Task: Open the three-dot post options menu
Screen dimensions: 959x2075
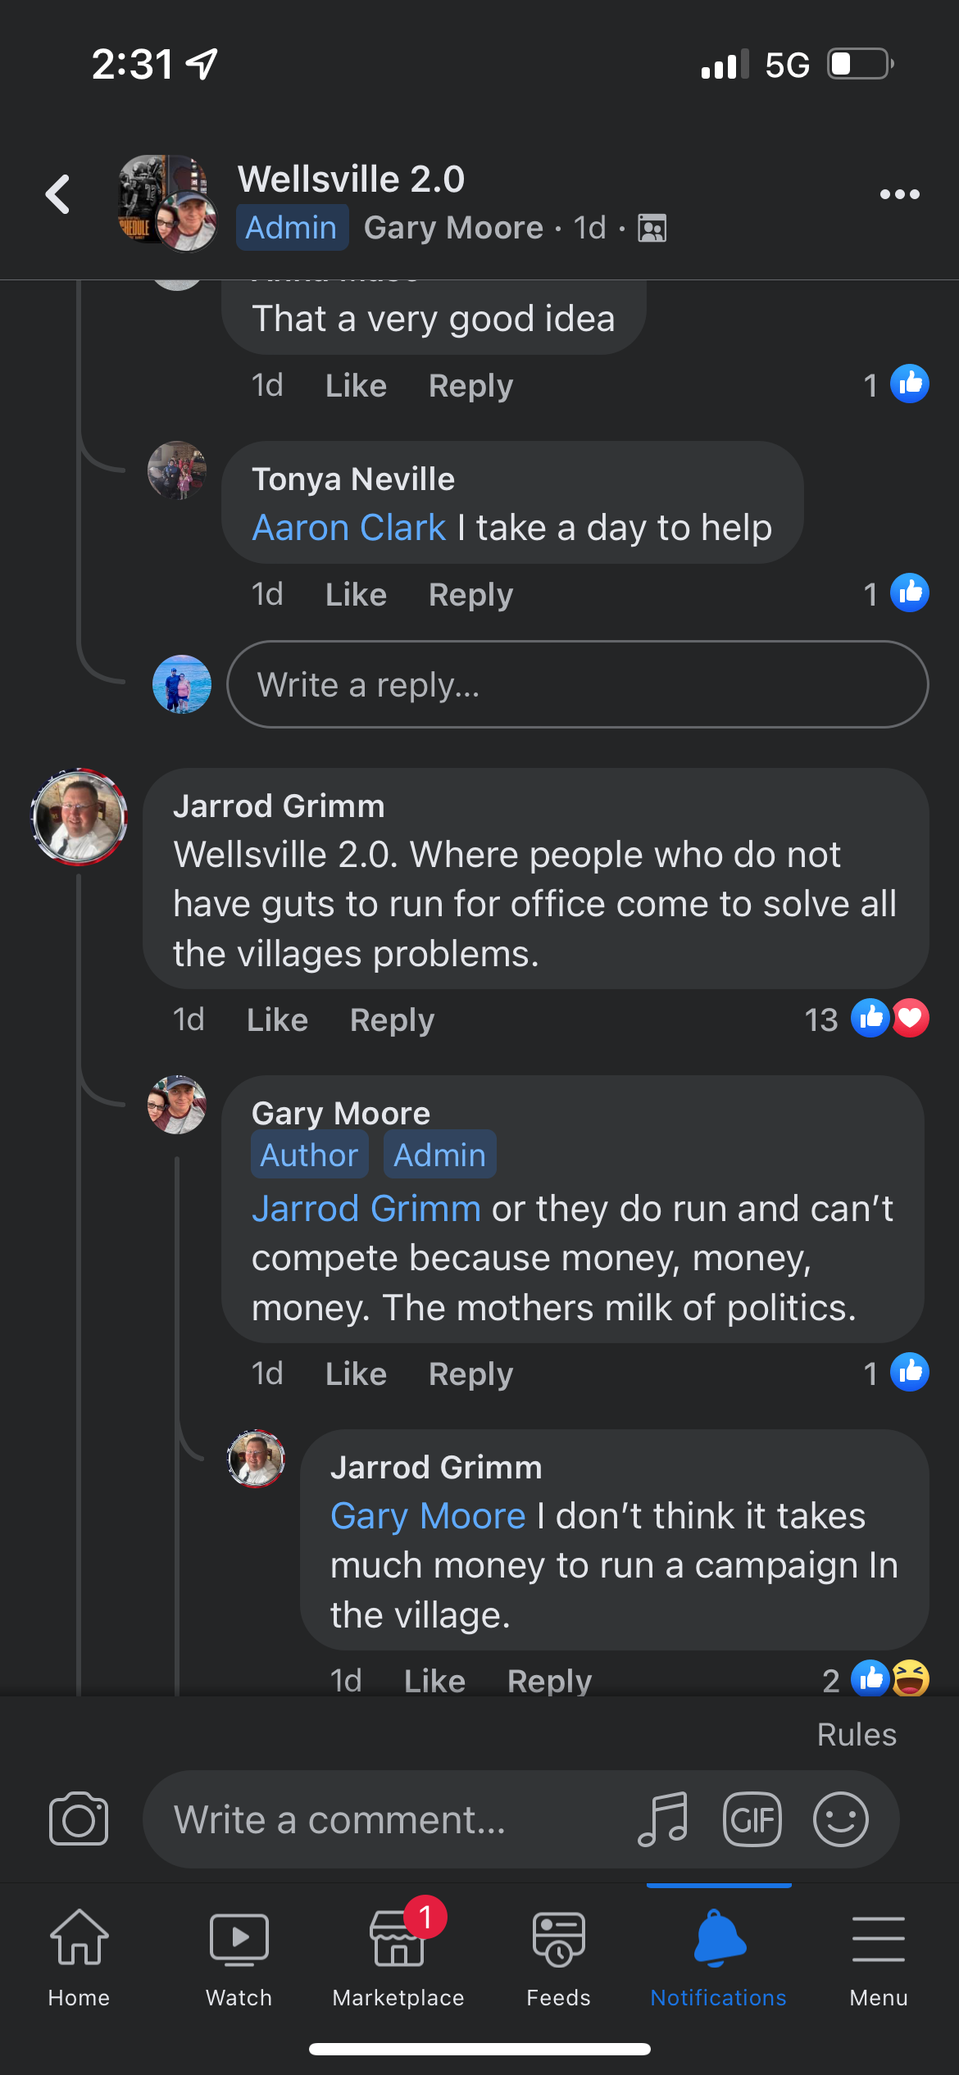Action: [899, 194]
